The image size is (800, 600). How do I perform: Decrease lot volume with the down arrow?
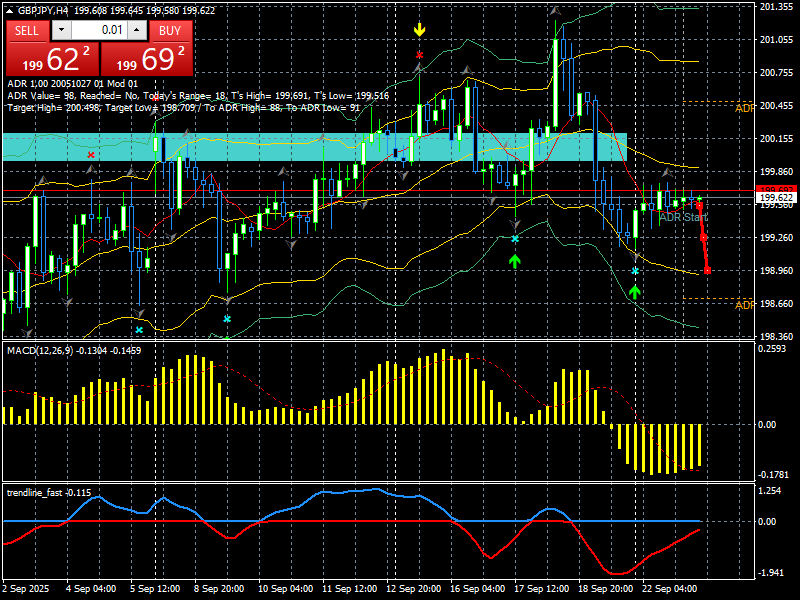click(x=62, y=31)
